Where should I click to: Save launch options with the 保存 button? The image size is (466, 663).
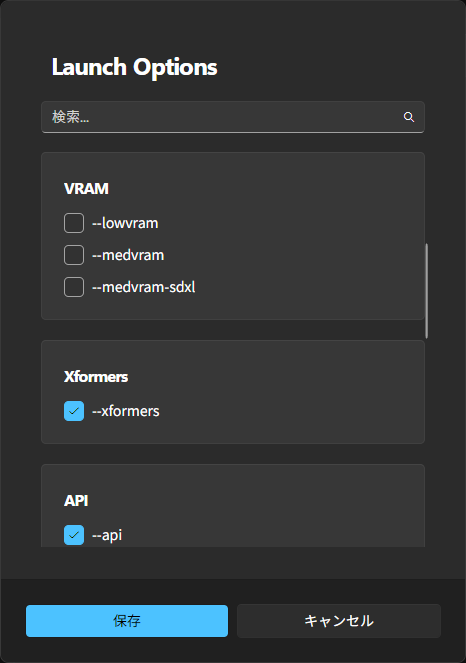127,621
